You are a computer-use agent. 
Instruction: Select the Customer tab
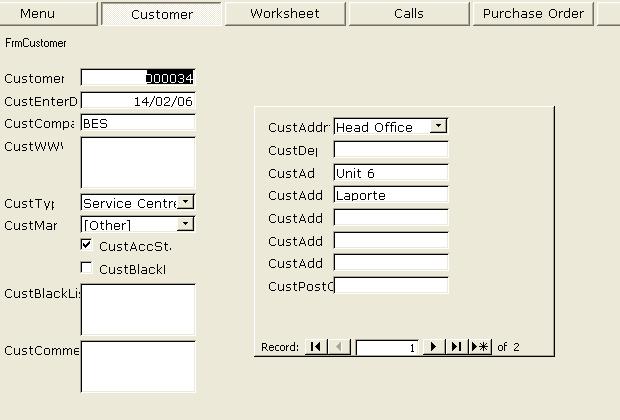pyautogui.click(x=162, y=14)
